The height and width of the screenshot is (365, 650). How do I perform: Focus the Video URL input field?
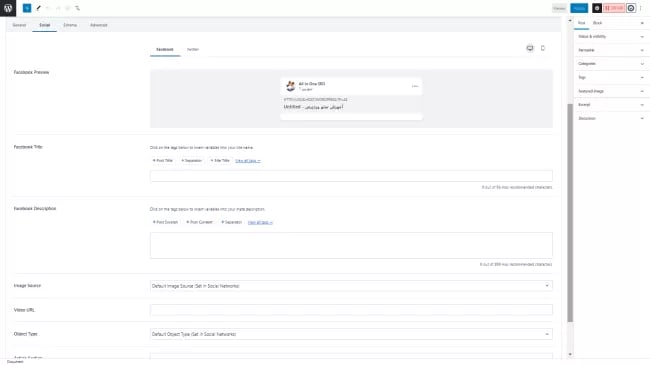(351, 310)
